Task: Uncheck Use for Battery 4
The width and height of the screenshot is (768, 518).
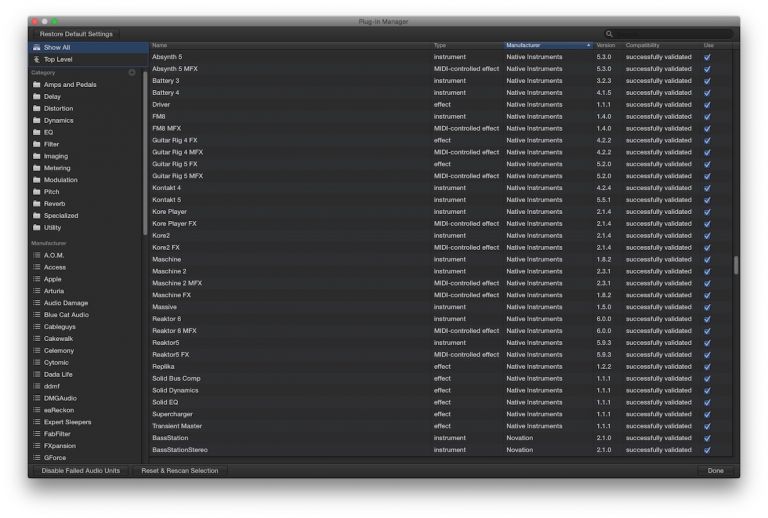Action: click(x=707, y=93)
